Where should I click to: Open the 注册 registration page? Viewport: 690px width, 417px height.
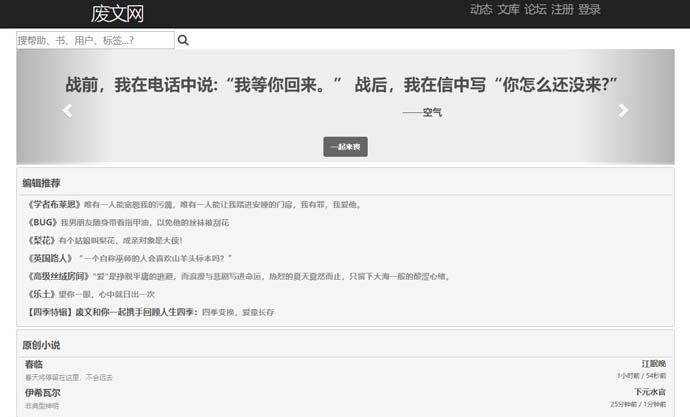tap(562, 10)
